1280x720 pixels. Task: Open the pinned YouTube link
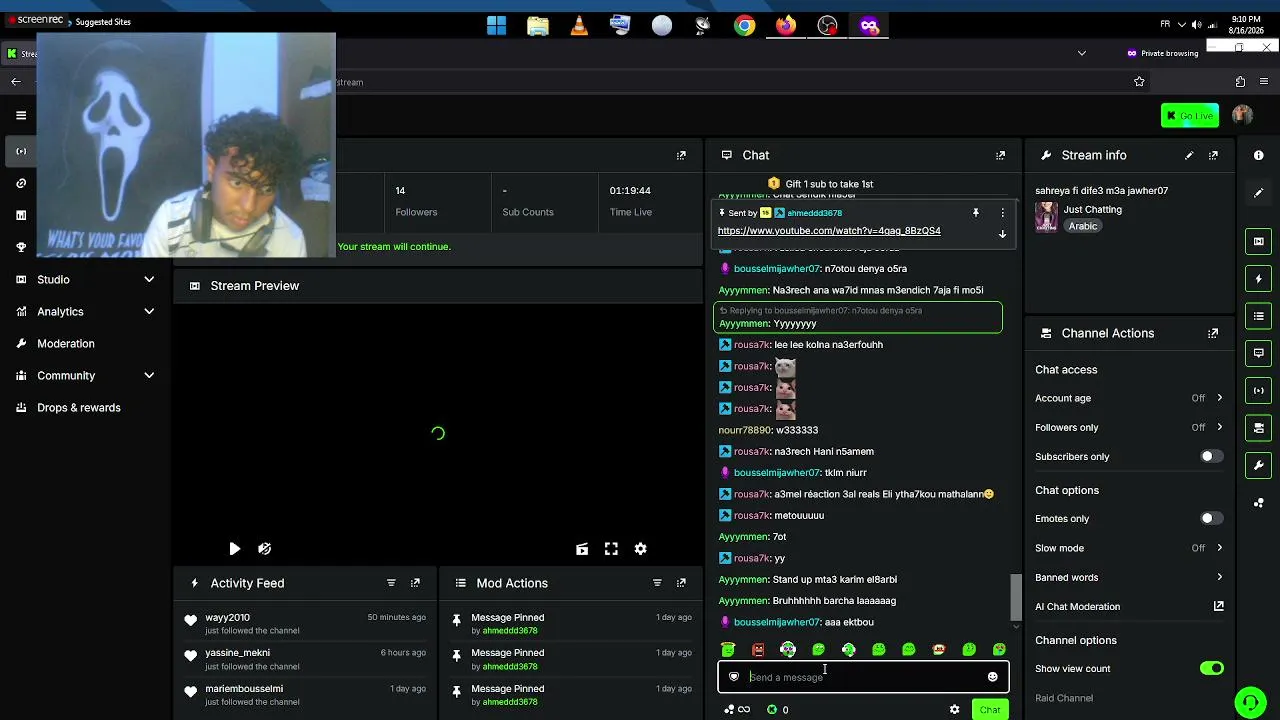829,231
